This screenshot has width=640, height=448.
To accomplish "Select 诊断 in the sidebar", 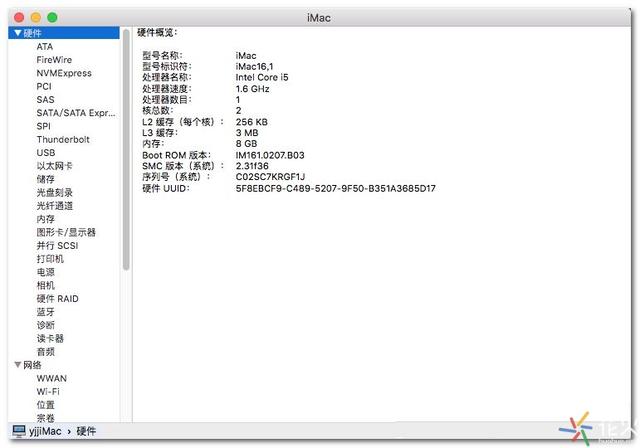I will coord(45,325).
